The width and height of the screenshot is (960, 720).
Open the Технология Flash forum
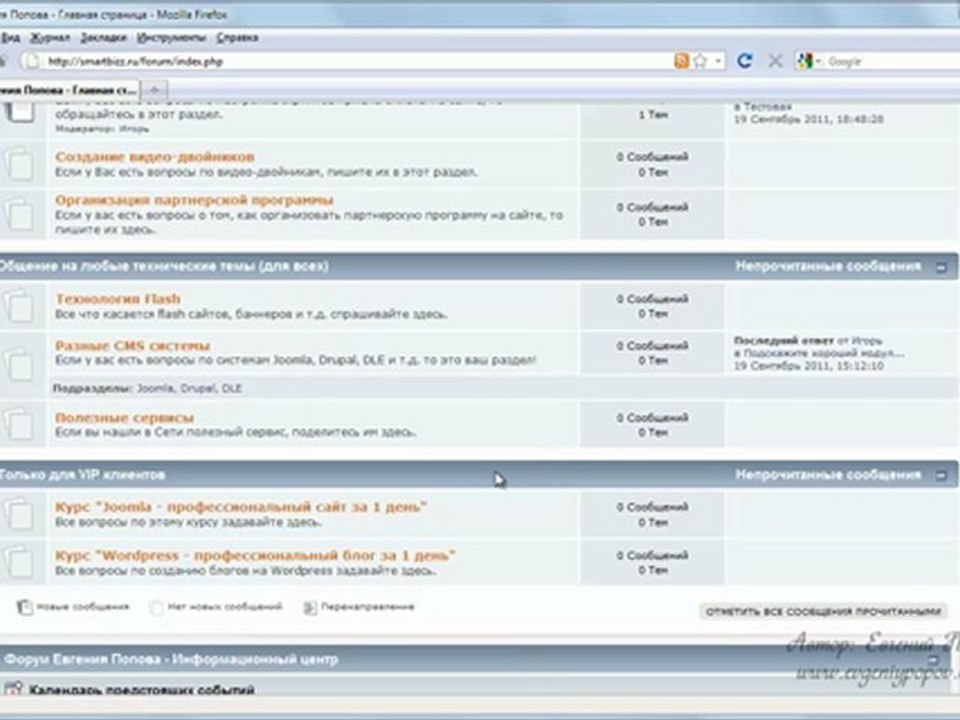tap(118, 299)
